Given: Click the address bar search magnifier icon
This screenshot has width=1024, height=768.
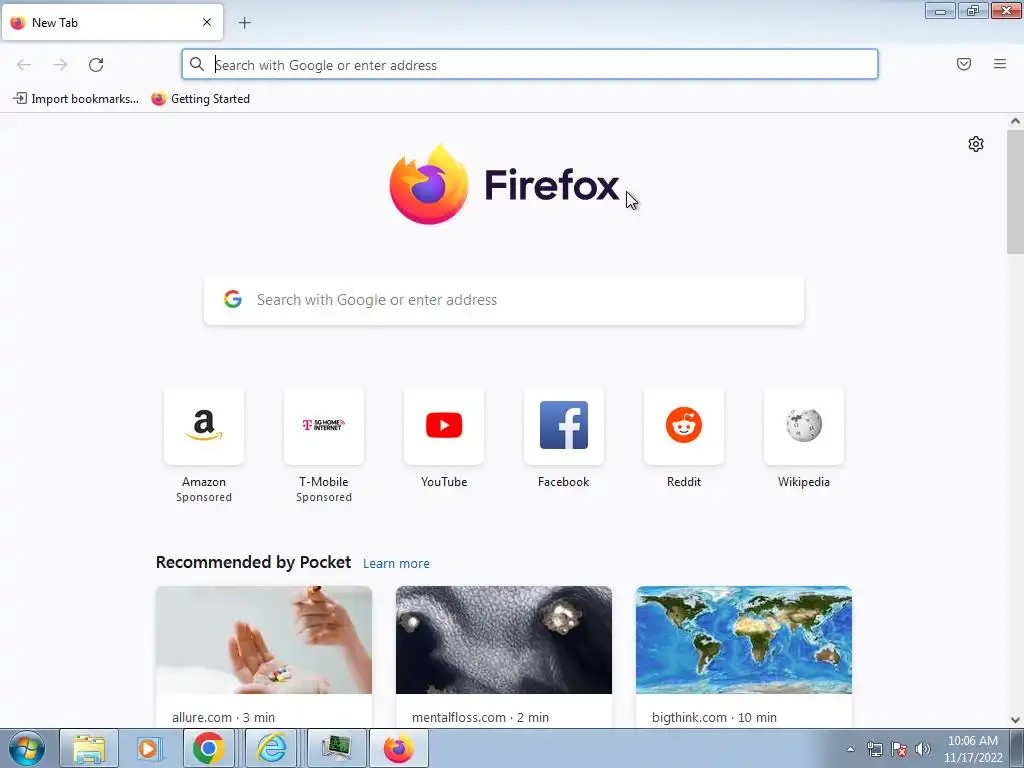Looking at the screenshot, I should pos(197,64).
